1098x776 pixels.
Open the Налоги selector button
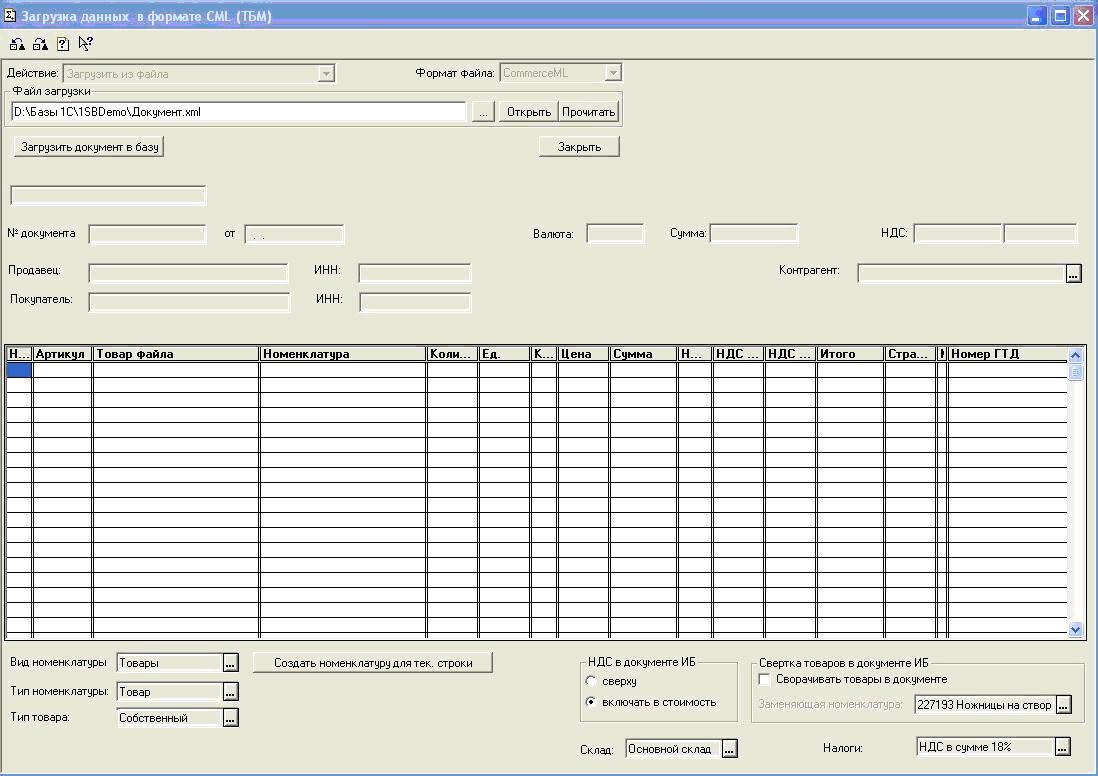tap(1062, 747)
